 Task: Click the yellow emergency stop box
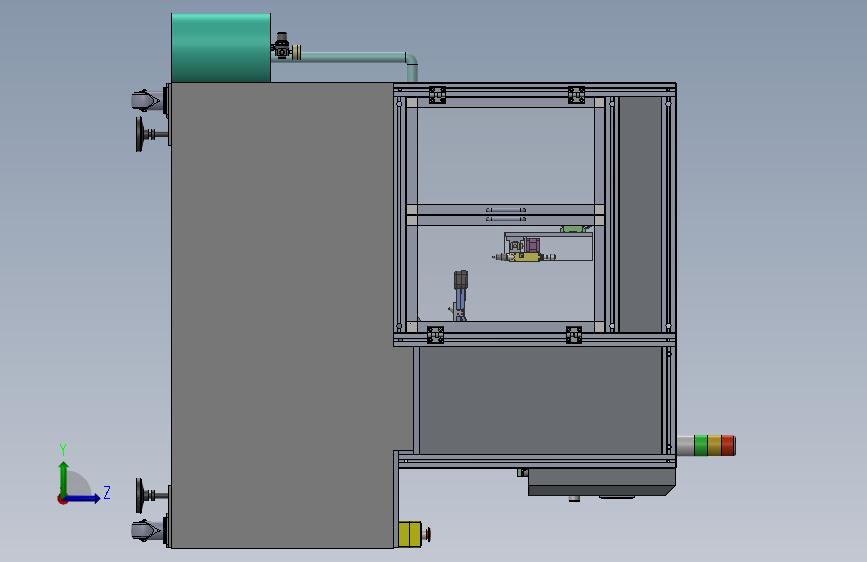coord(410,534)
